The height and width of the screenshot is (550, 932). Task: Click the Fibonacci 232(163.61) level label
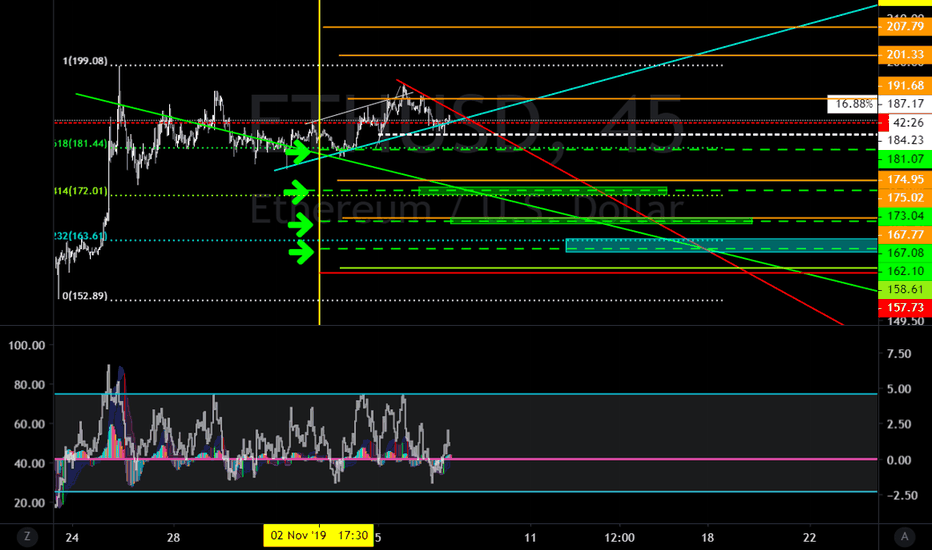(x=81, y=236)
